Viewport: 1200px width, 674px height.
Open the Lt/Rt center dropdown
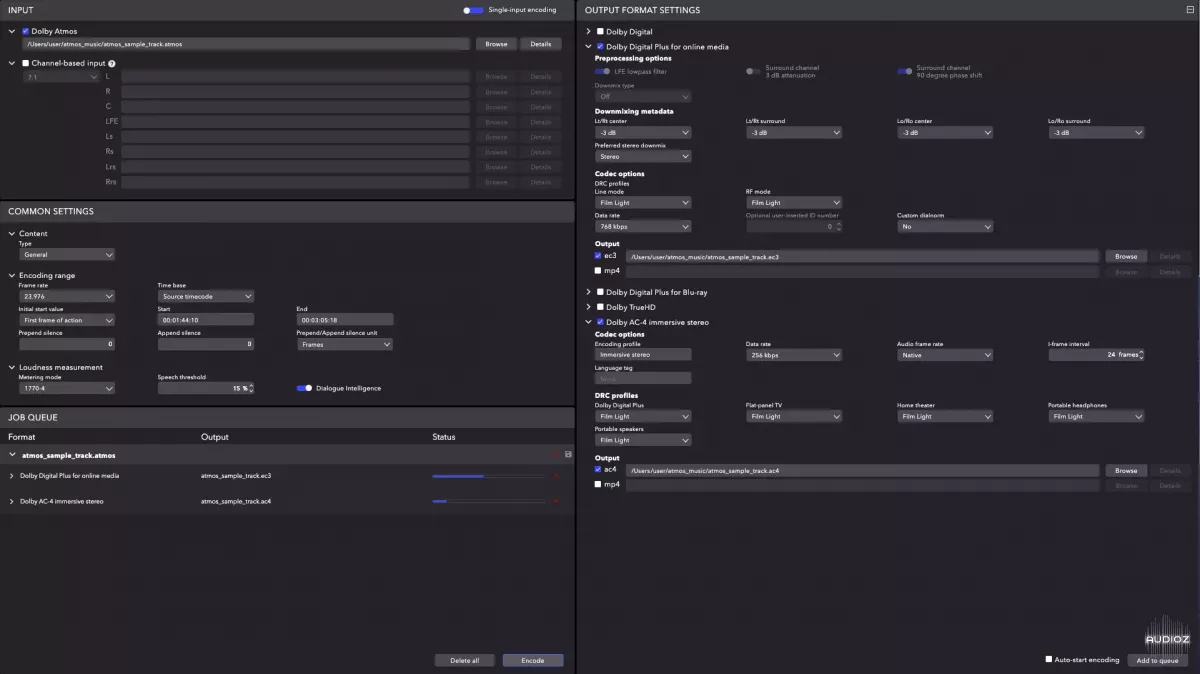click(x=643, y=132)
